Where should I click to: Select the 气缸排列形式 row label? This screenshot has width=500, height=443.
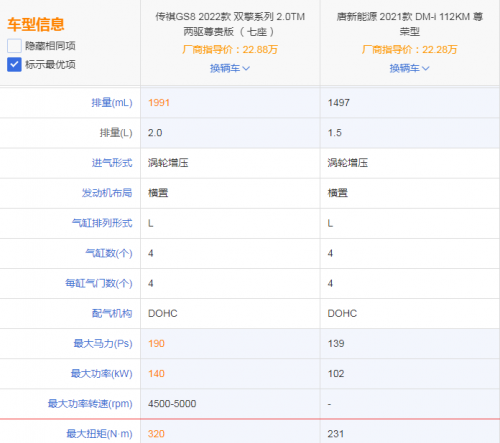(102, 223)
